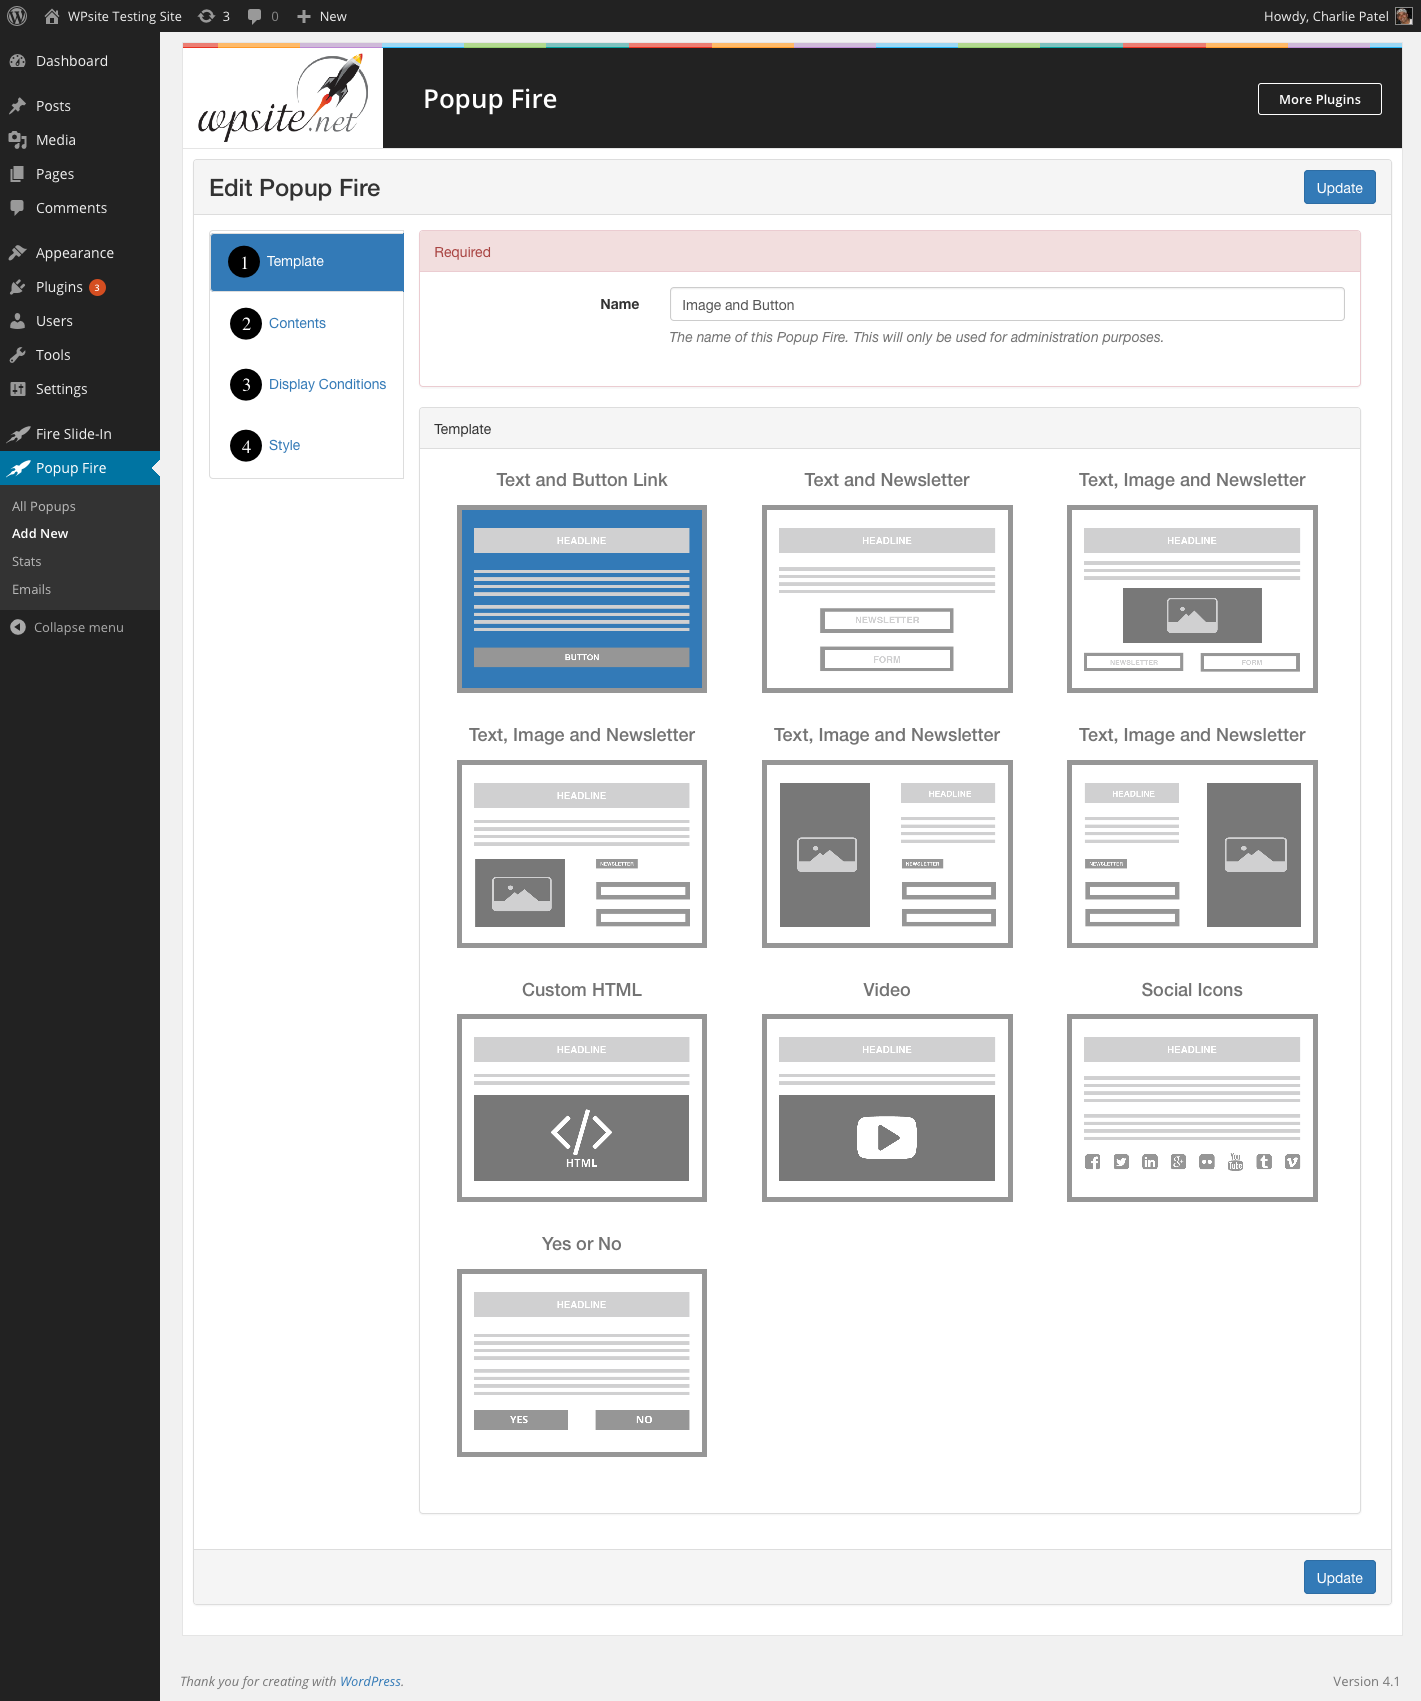The width and height of the screenshot is (1421, 1701).
Task: Click the Pages menu label
Action: click(55, 174)
